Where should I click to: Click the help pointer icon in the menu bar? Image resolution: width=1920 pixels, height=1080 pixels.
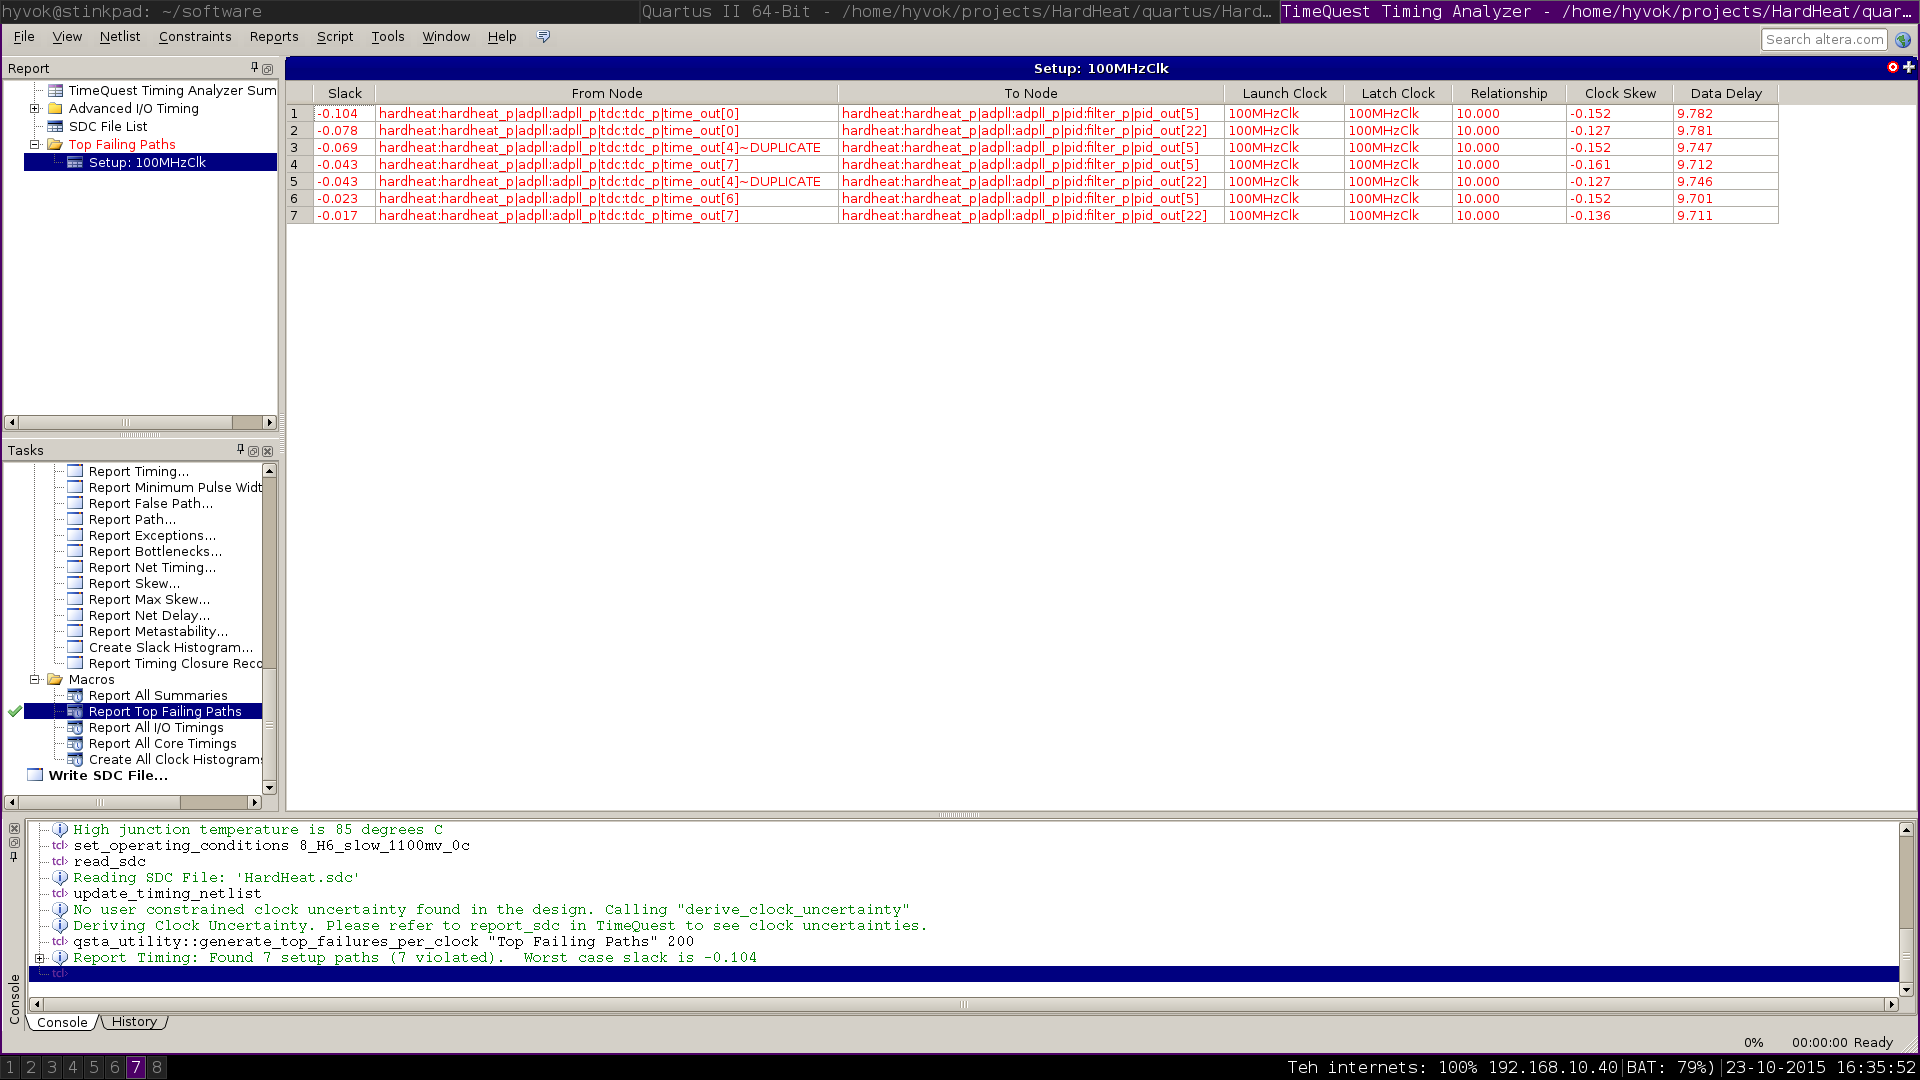click(544, 36)
